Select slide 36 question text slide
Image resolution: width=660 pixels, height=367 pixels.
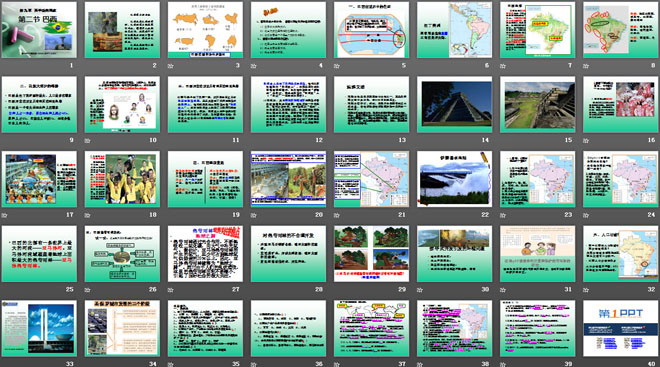point(288,328)
